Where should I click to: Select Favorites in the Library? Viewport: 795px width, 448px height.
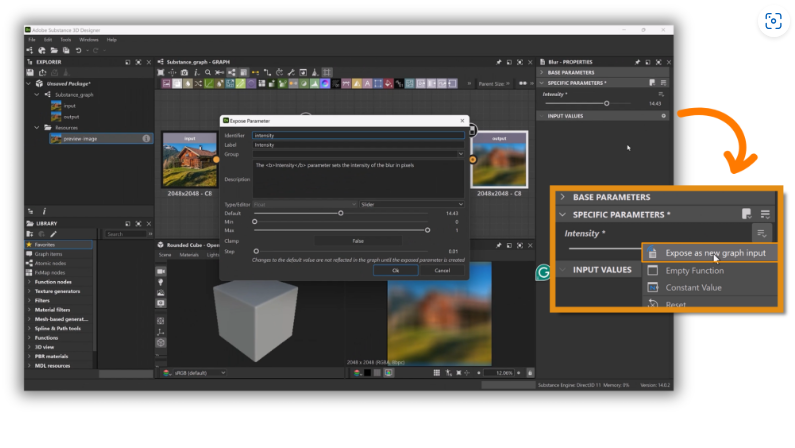point(59,245)
